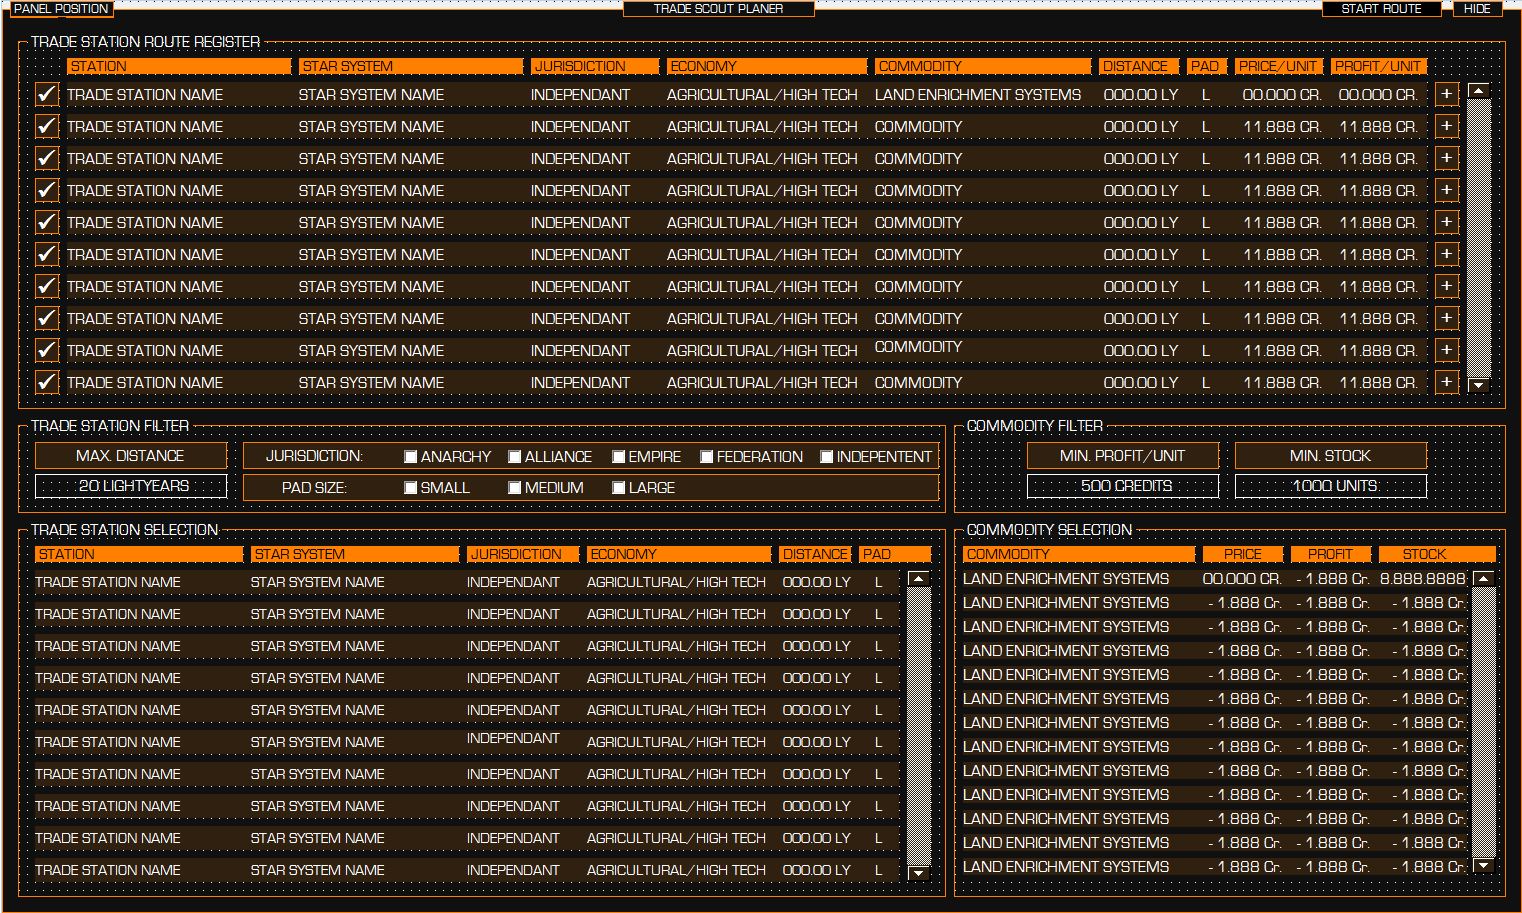1522x913 pixels.
Task: Select Land Enrichment Systems in the route register
Action: [978, 95]
